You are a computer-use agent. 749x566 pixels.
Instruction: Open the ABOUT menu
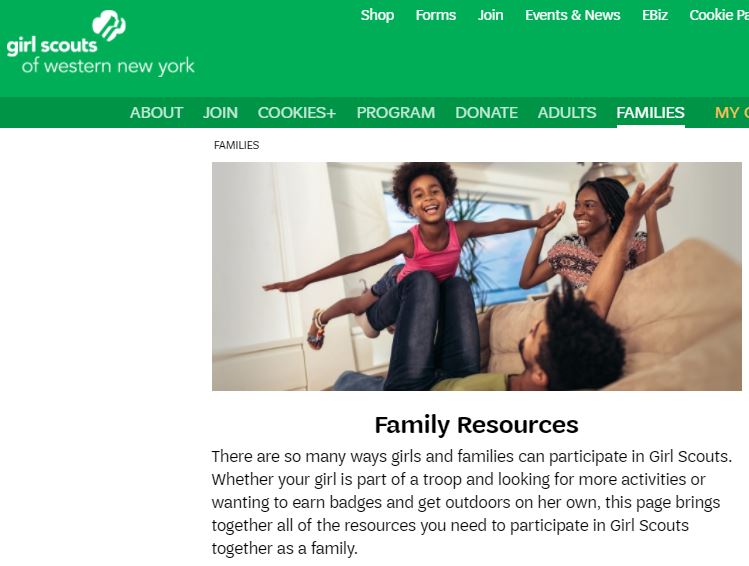[156, 113]
